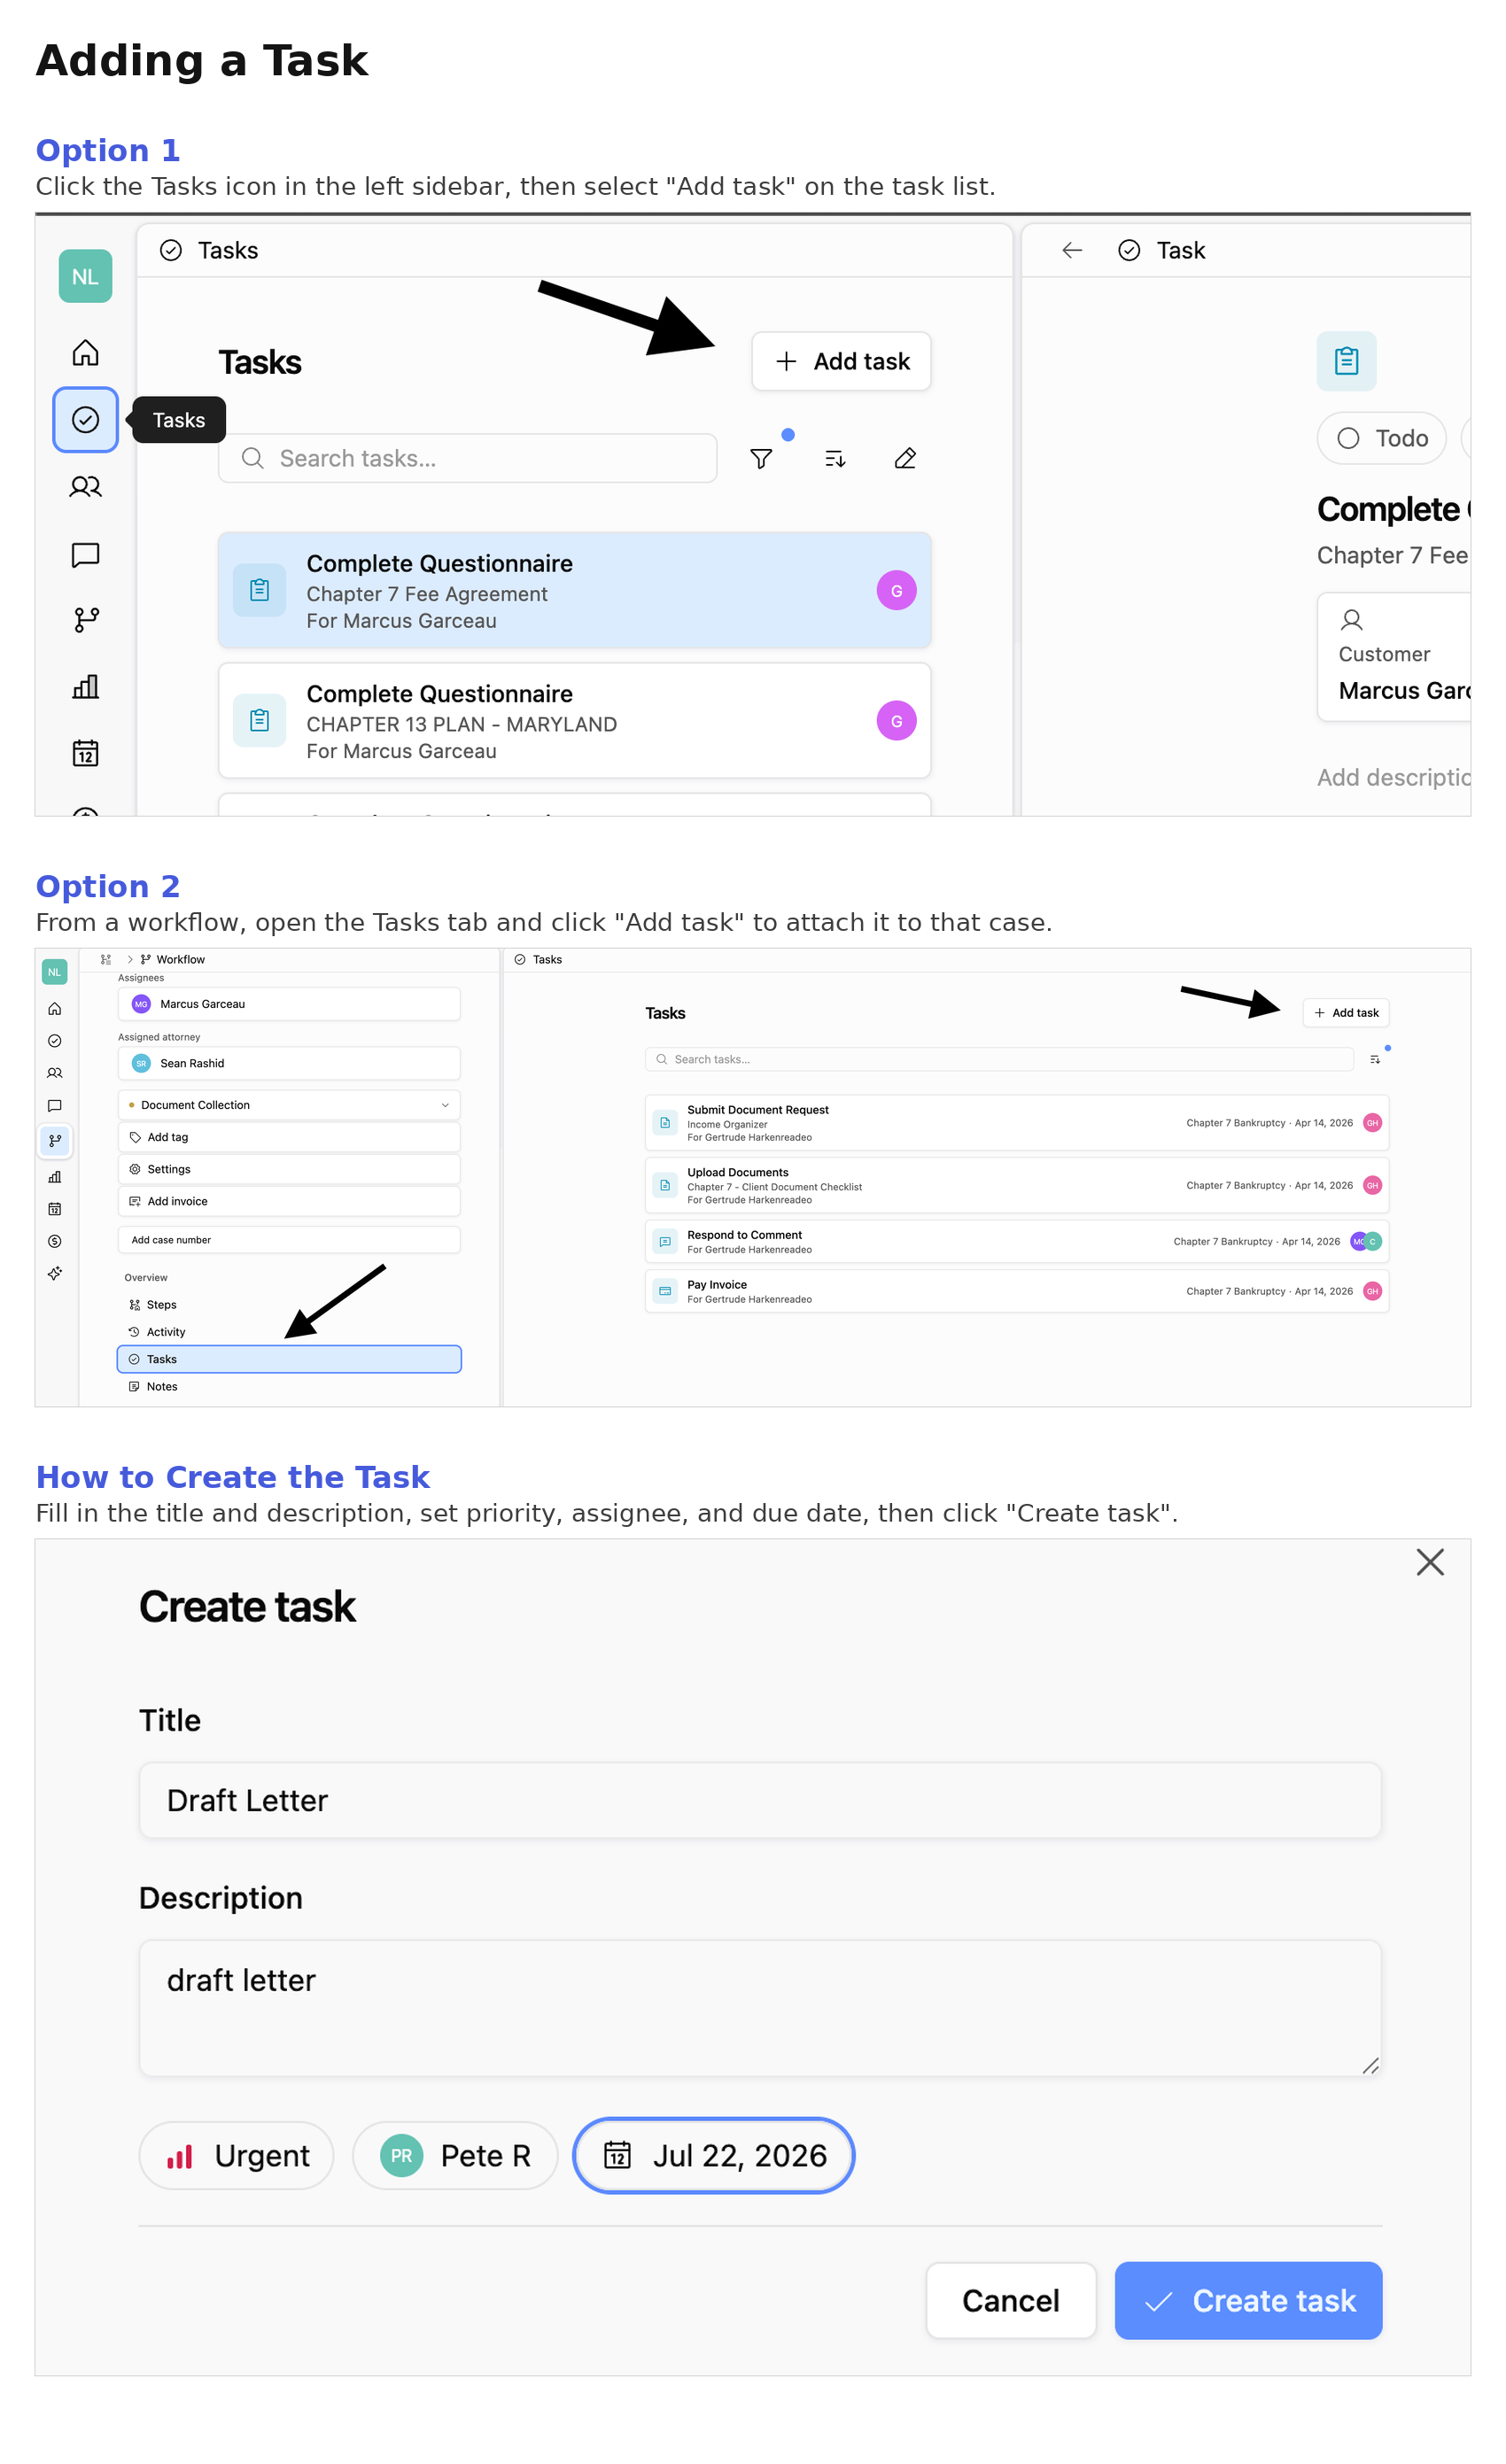The width and height of the screenshot is (1506, 2464).
Task: Open Contacts icon in Option 2 sidebar
Action: (x=55, y=1073)
